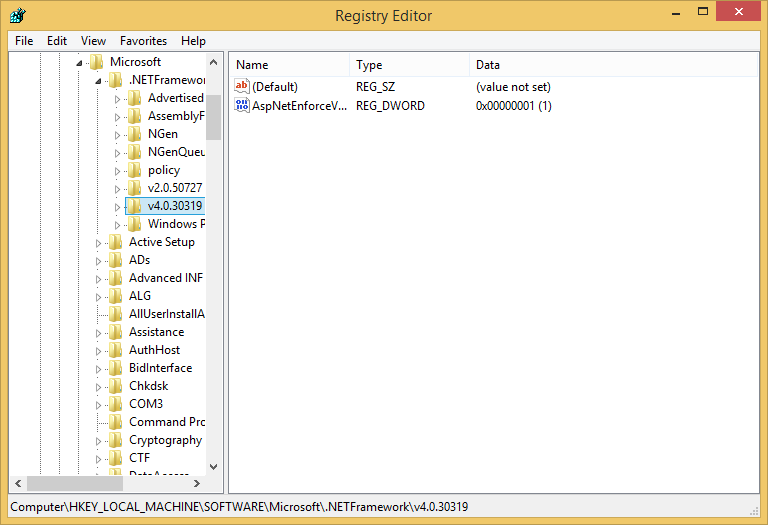768x525 pixels.
Task: Click the NGen folder icon
Action: (134, 134)
